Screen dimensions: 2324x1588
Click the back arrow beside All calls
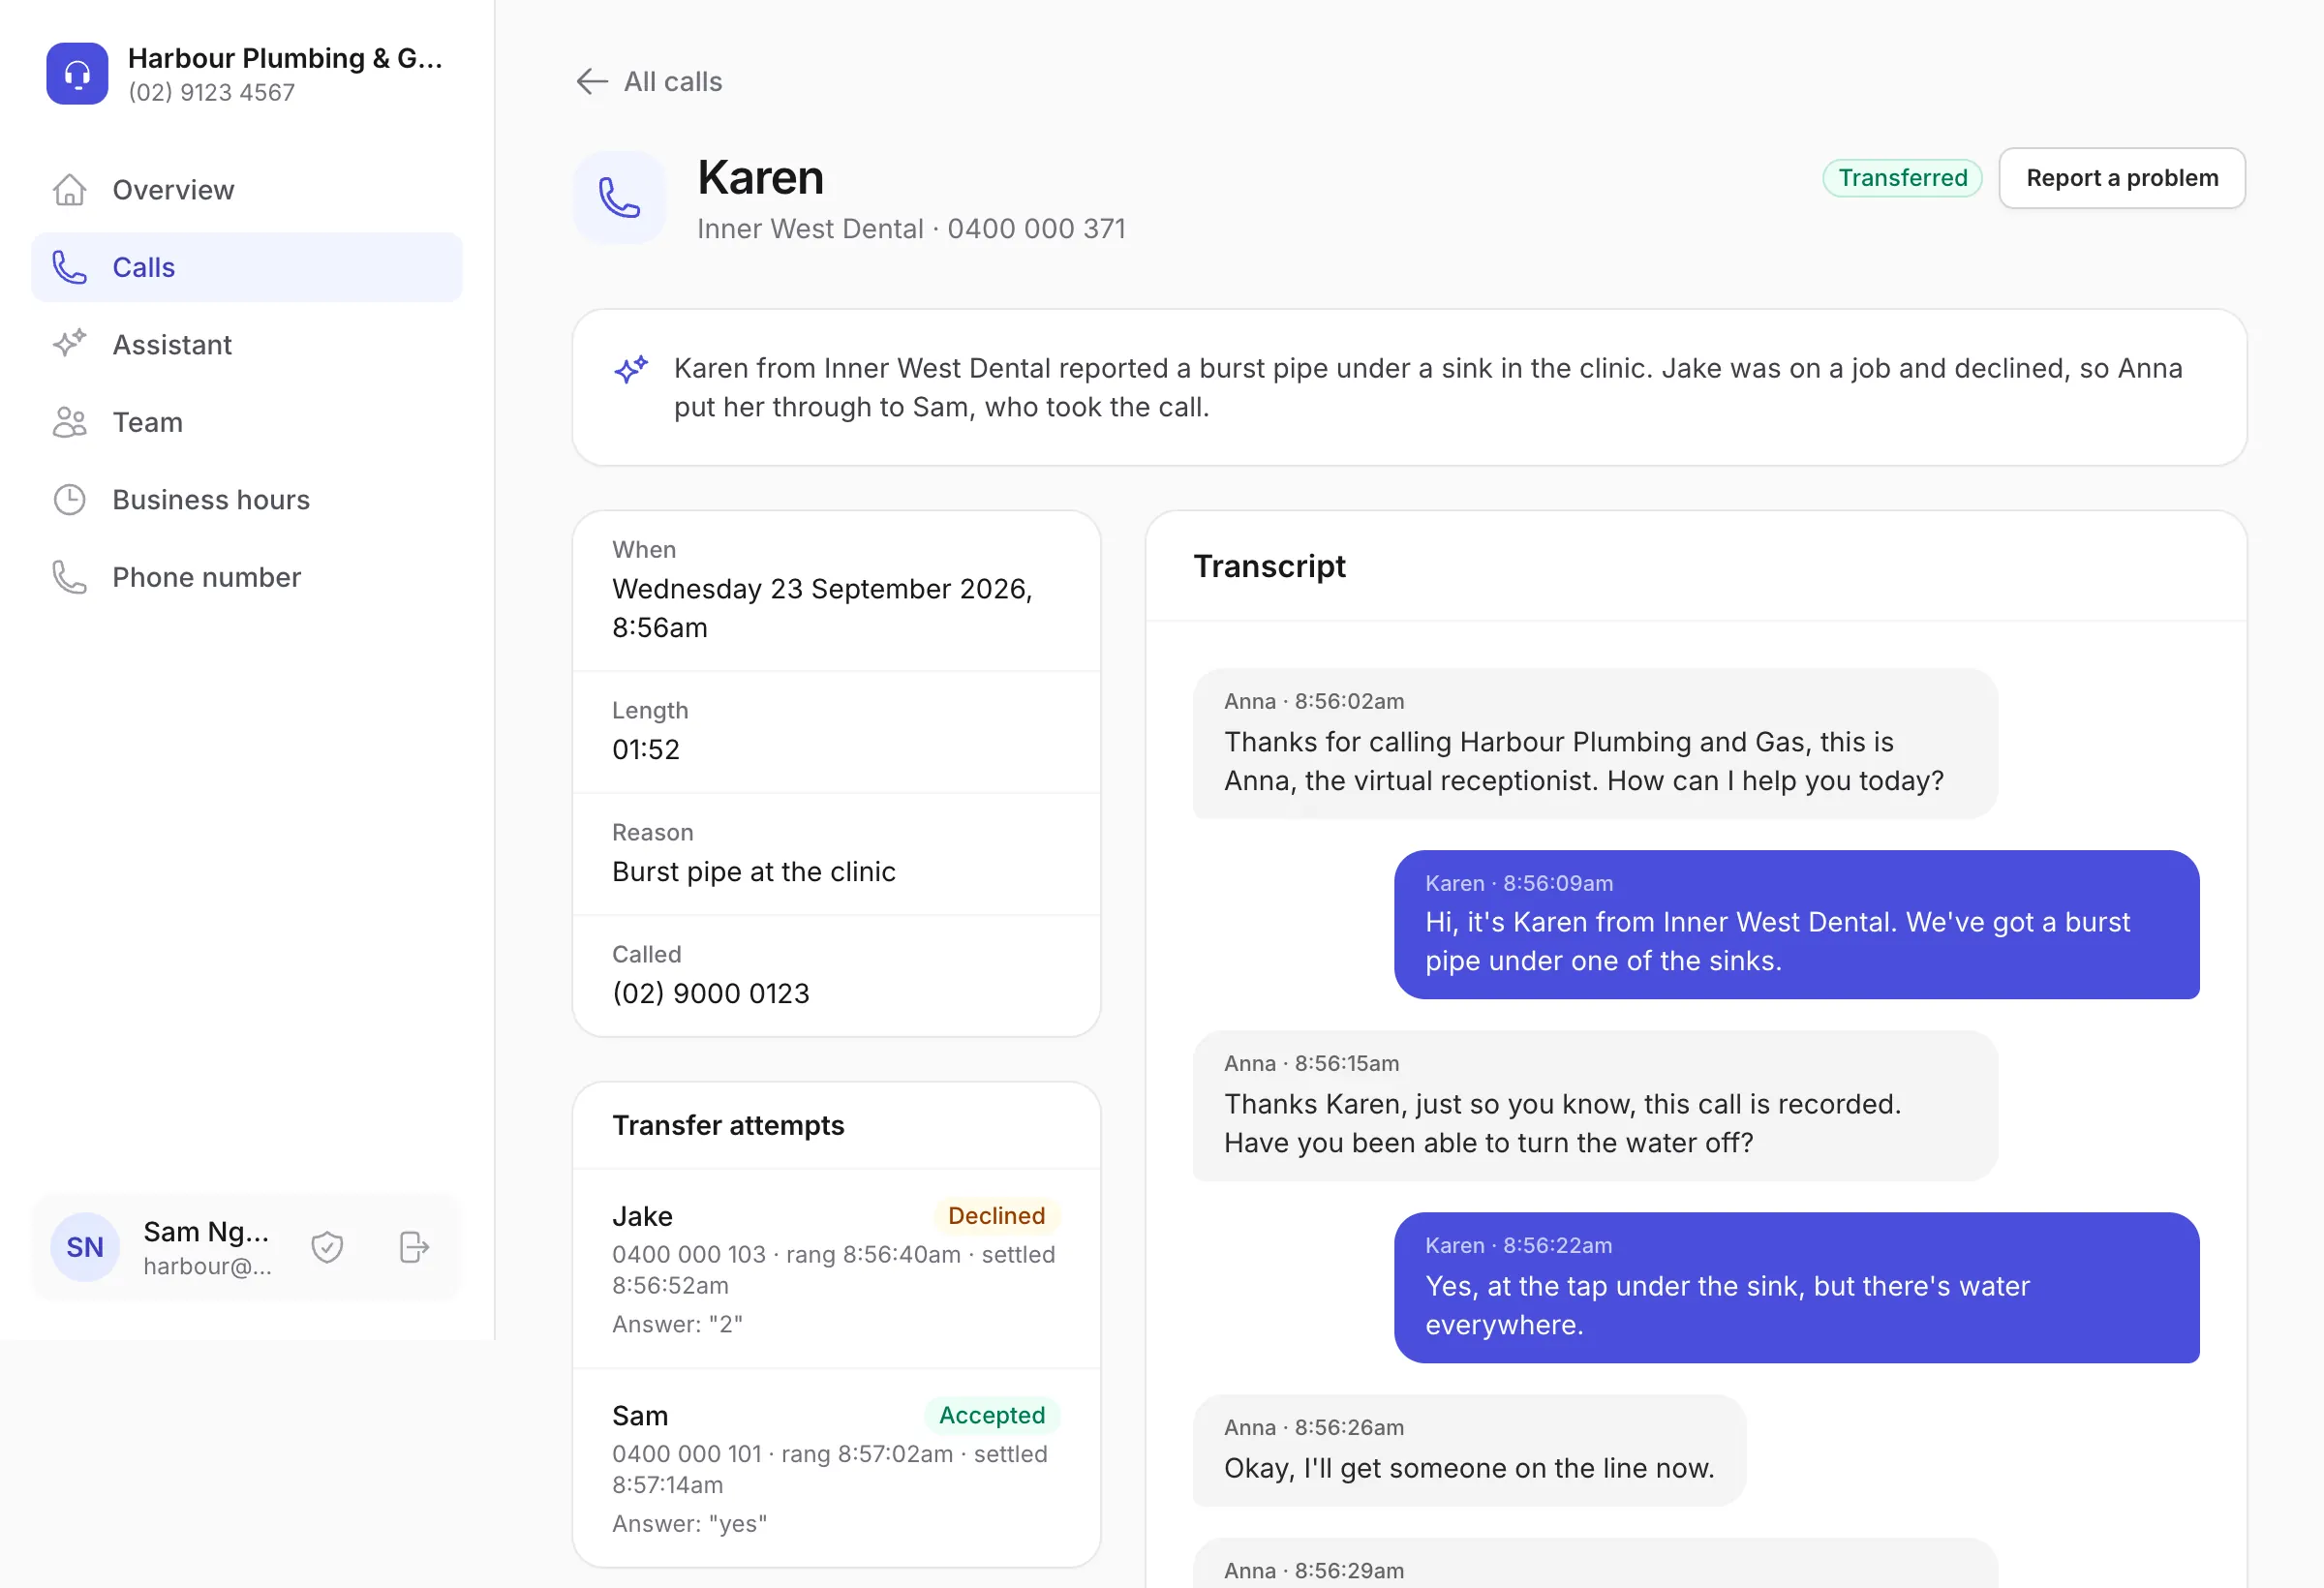(x=592, y=81)
